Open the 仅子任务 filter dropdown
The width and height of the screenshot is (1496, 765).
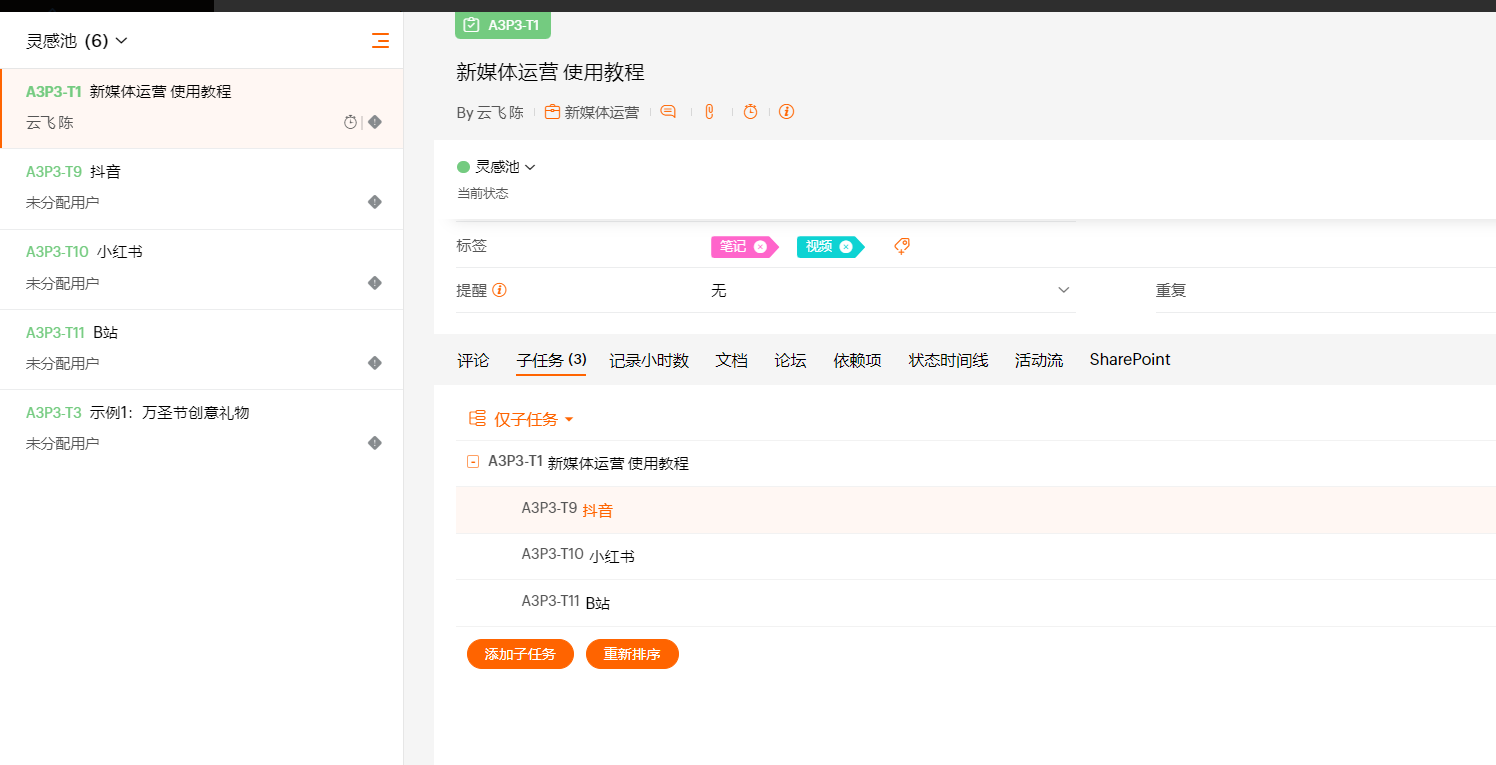click(522, 420)
